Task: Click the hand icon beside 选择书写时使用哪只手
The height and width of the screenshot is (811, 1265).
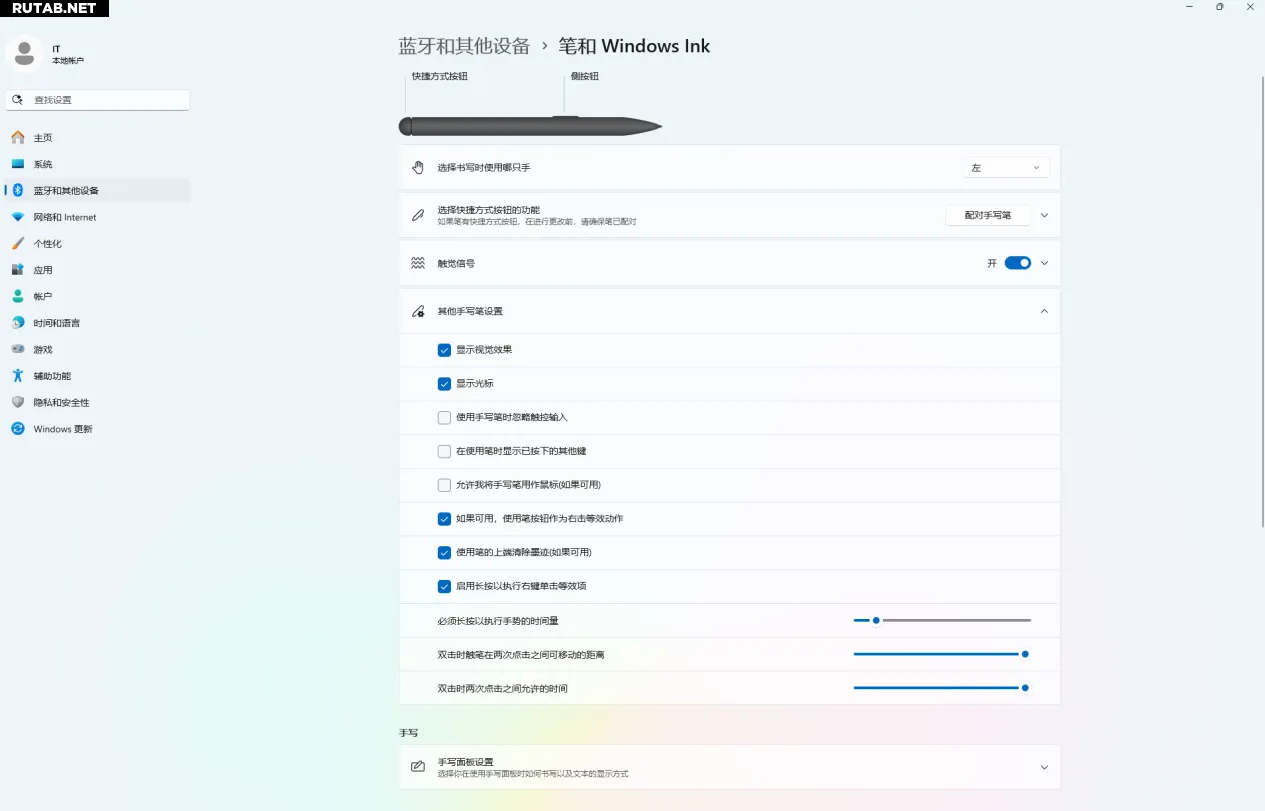Action: [418, 167]
